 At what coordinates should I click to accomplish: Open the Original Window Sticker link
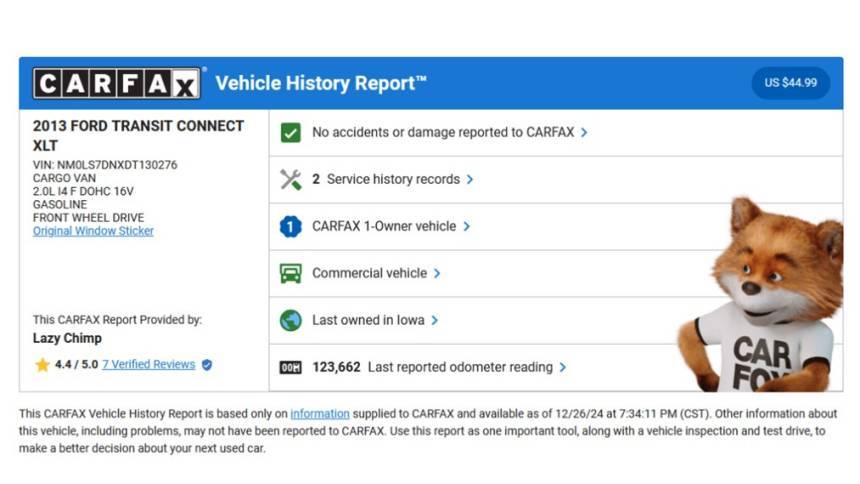(x=93, y=231)
